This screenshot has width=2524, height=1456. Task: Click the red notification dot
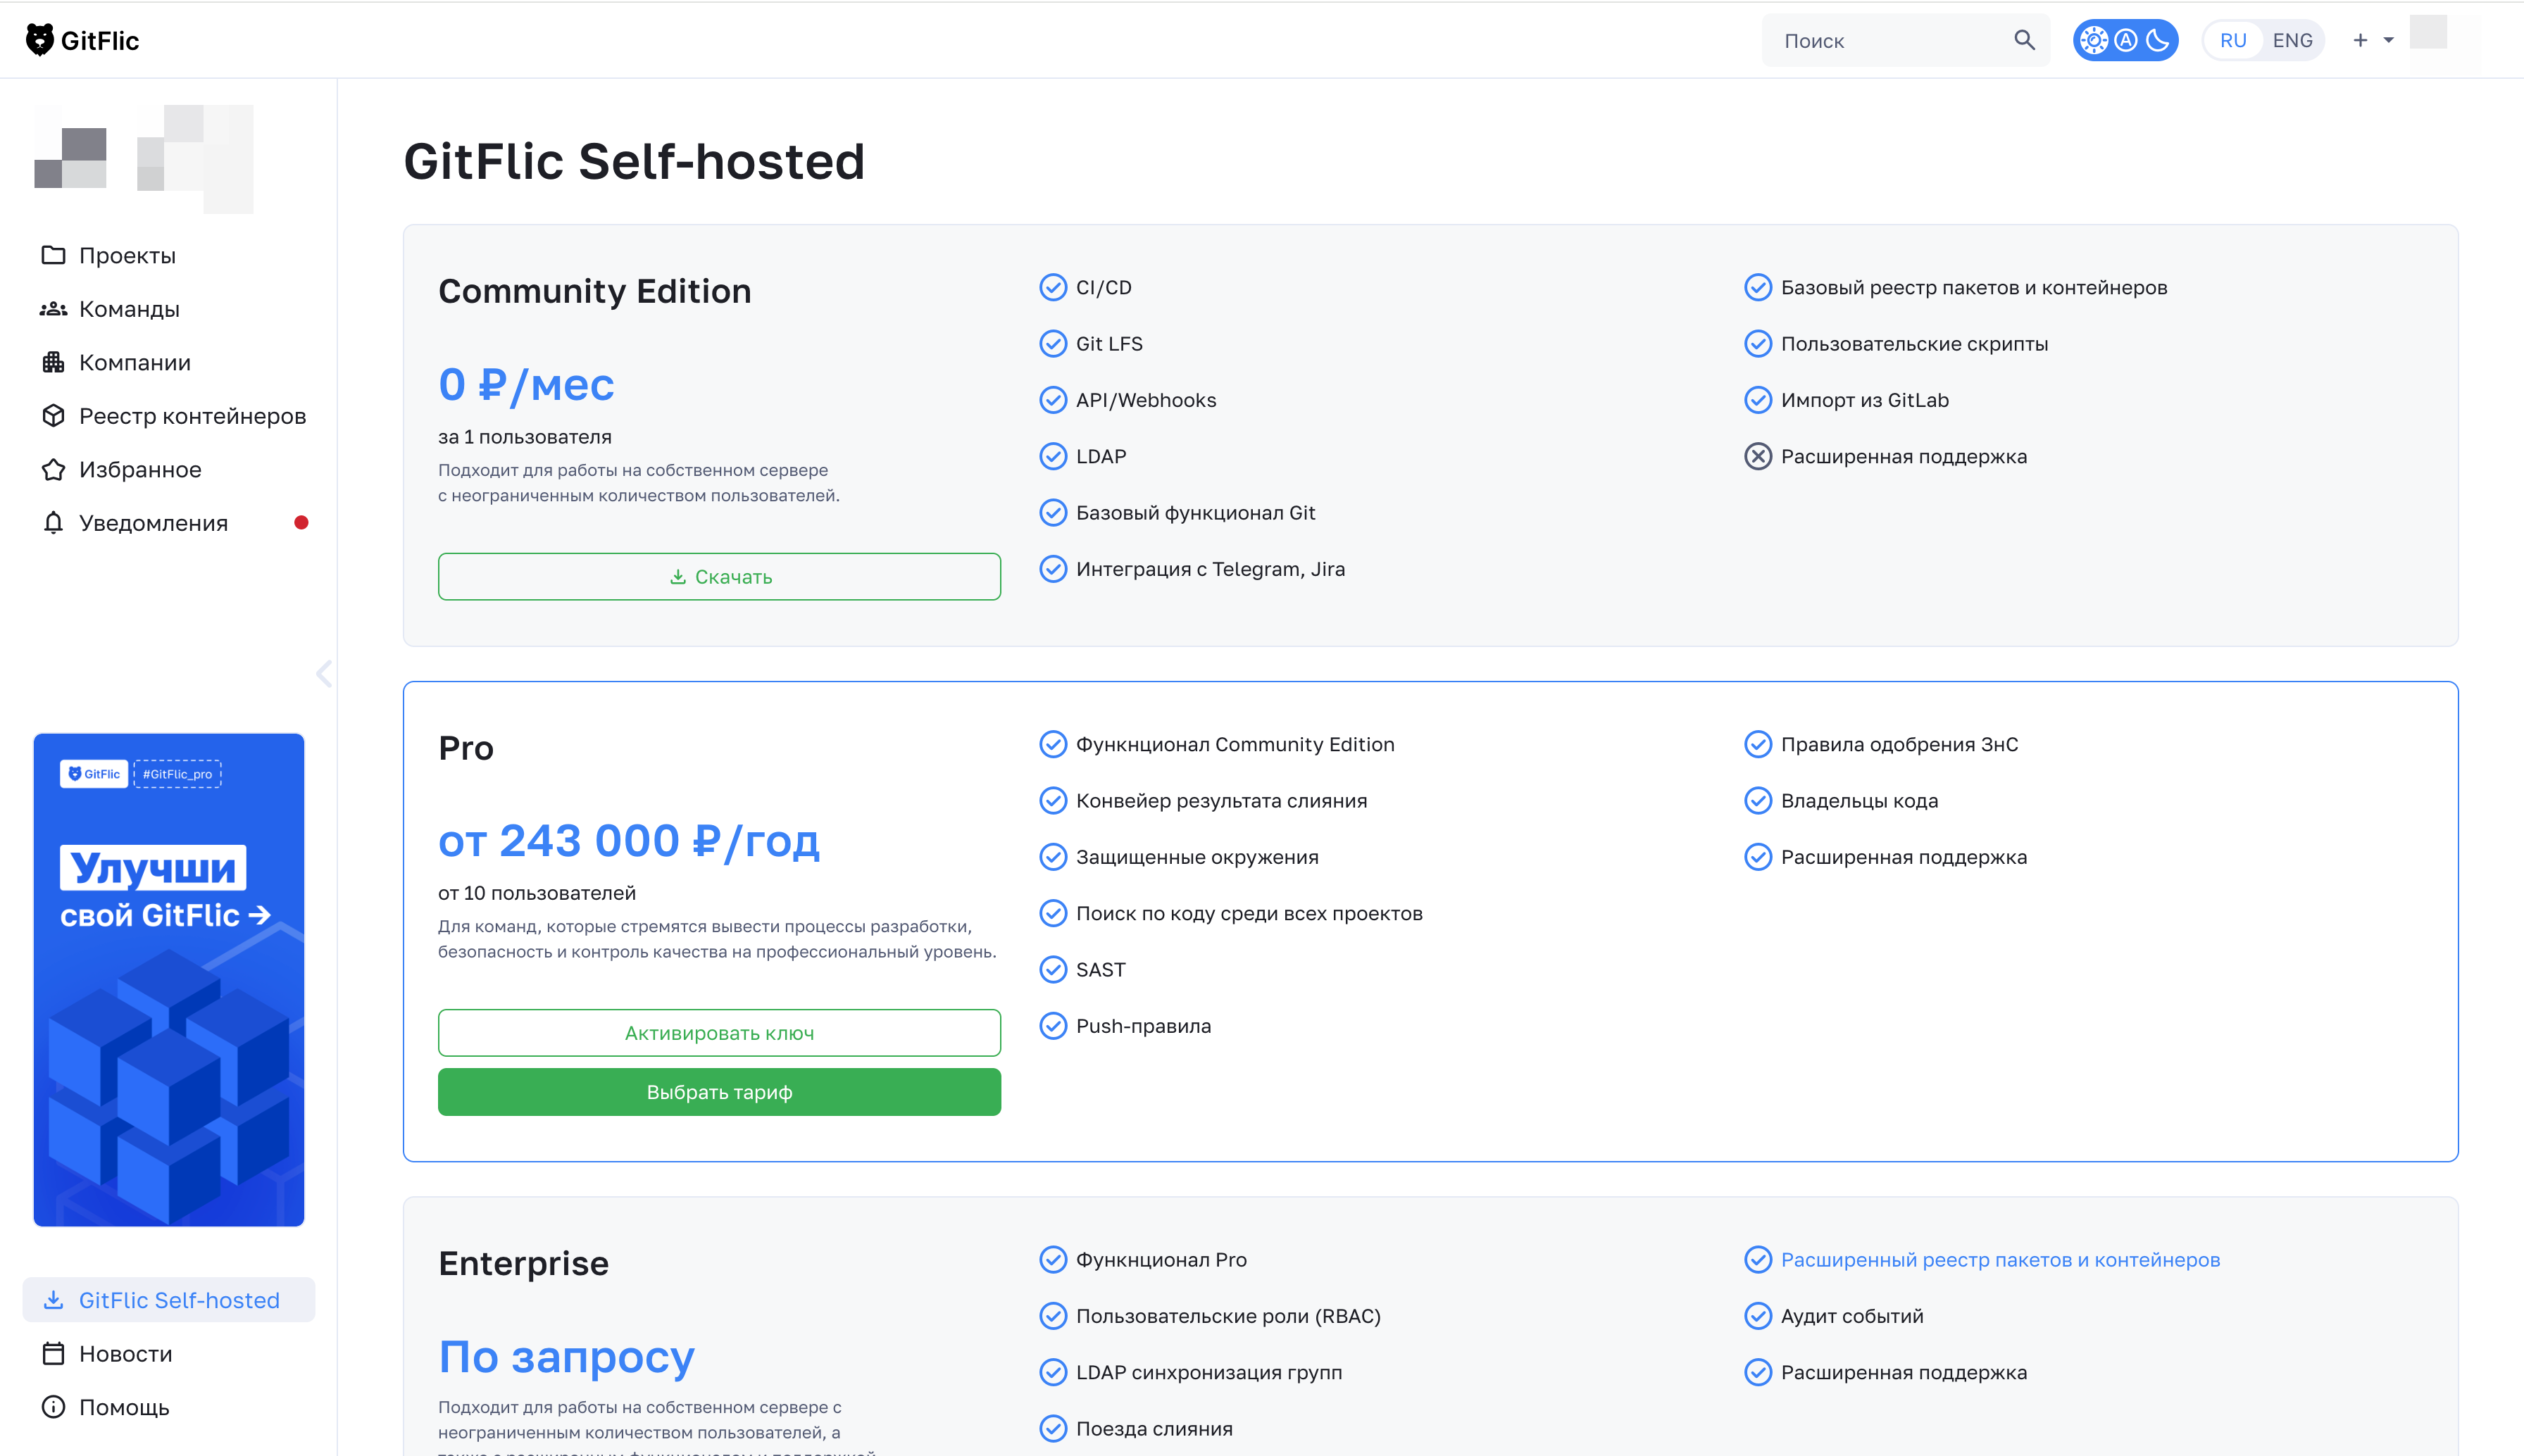click(x=301, y=523)
